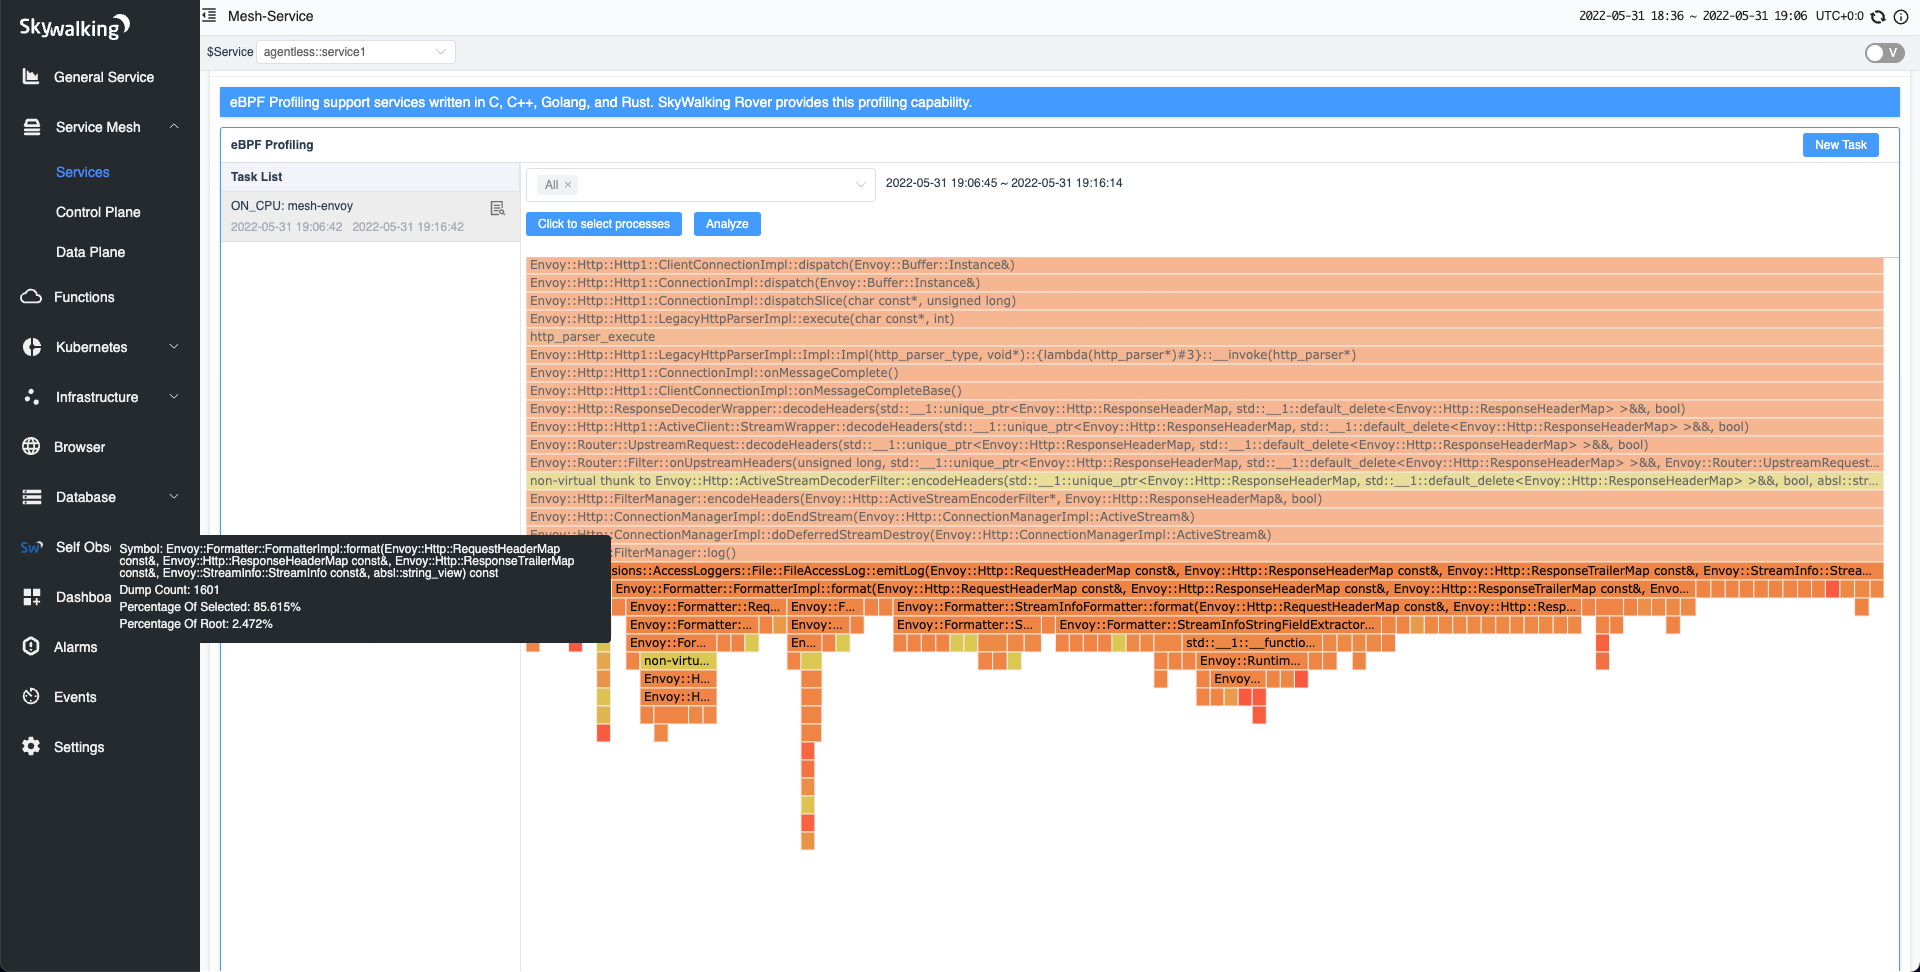Image resolution: width=1920 pixels, height=972 pixels.
Task: Select the Browser globe icon
Action: point(32,446)
